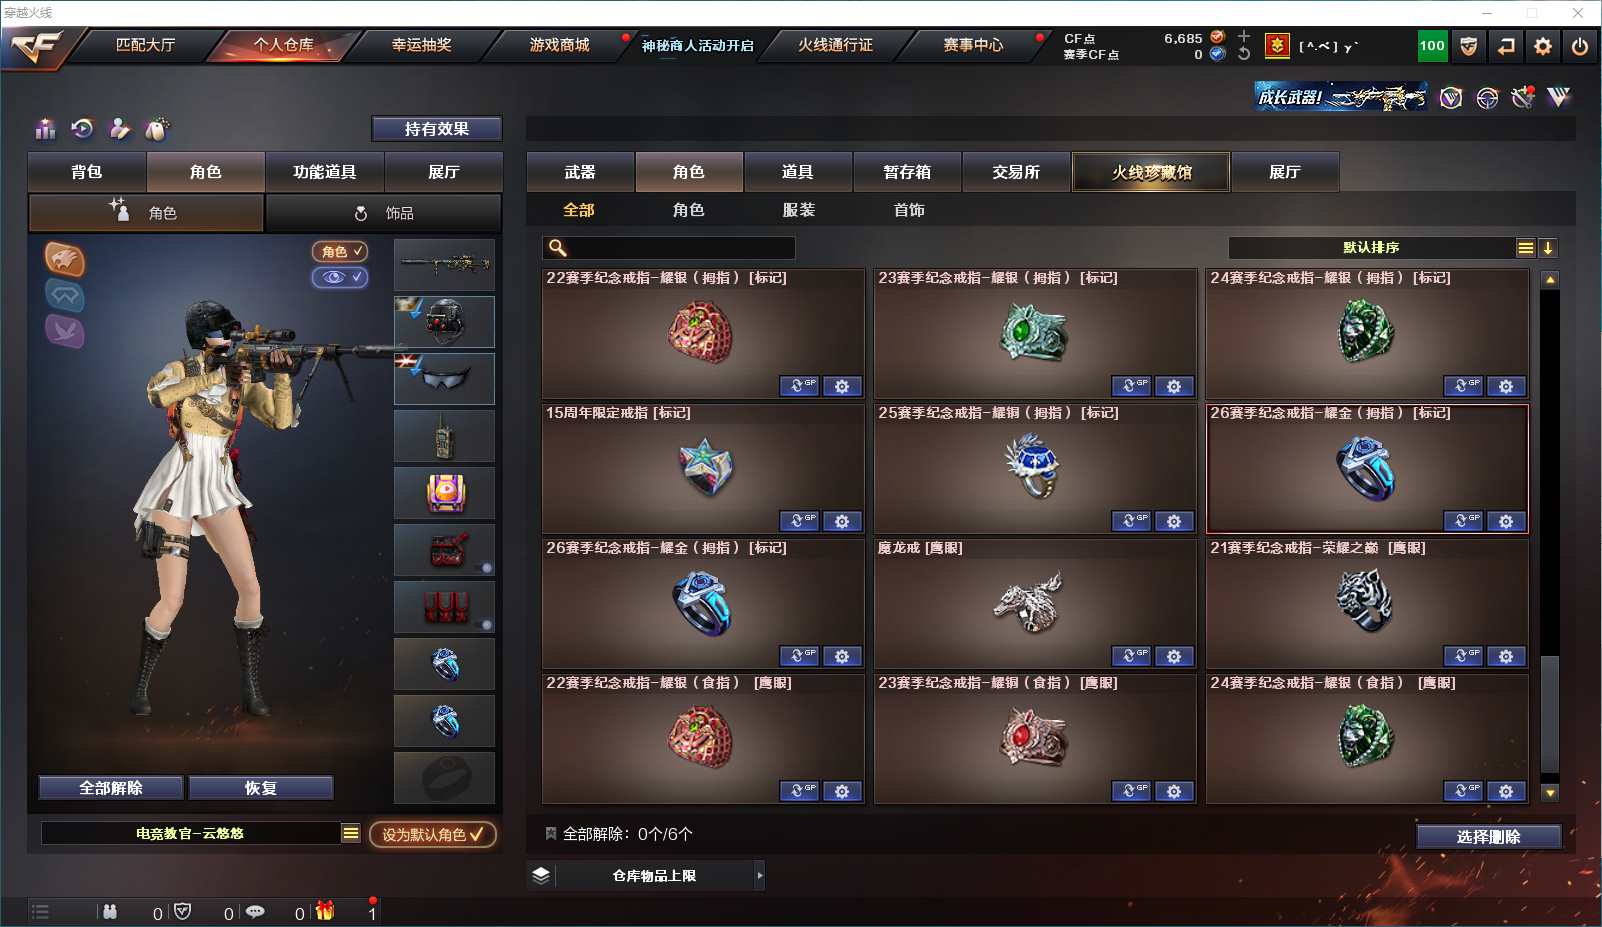
Task: Click the 全部解除 button
Action: [x=111, y=788]
